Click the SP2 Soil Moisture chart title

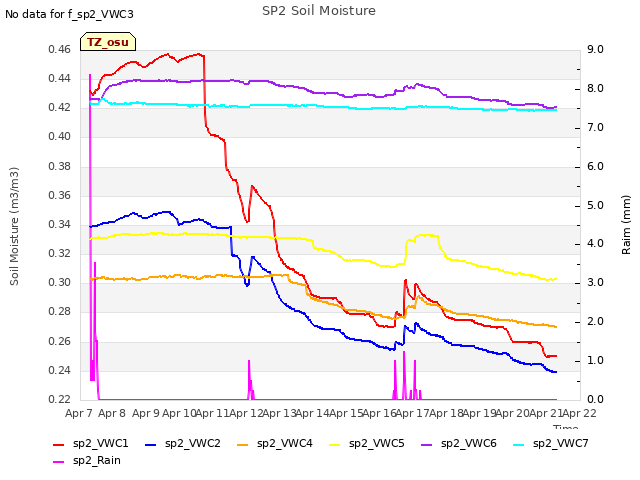tap(319, 11)
